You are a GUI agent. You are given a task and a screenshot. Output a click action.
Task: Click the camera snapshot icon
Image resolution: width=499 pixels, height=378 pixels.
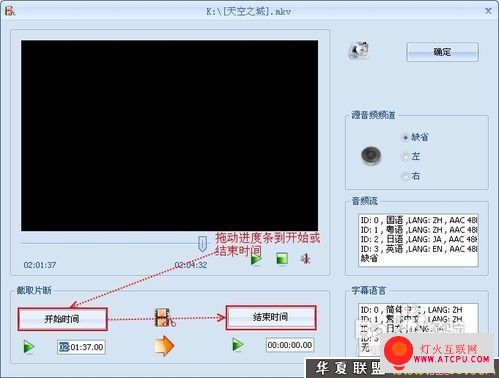click(x=359, y=50)
